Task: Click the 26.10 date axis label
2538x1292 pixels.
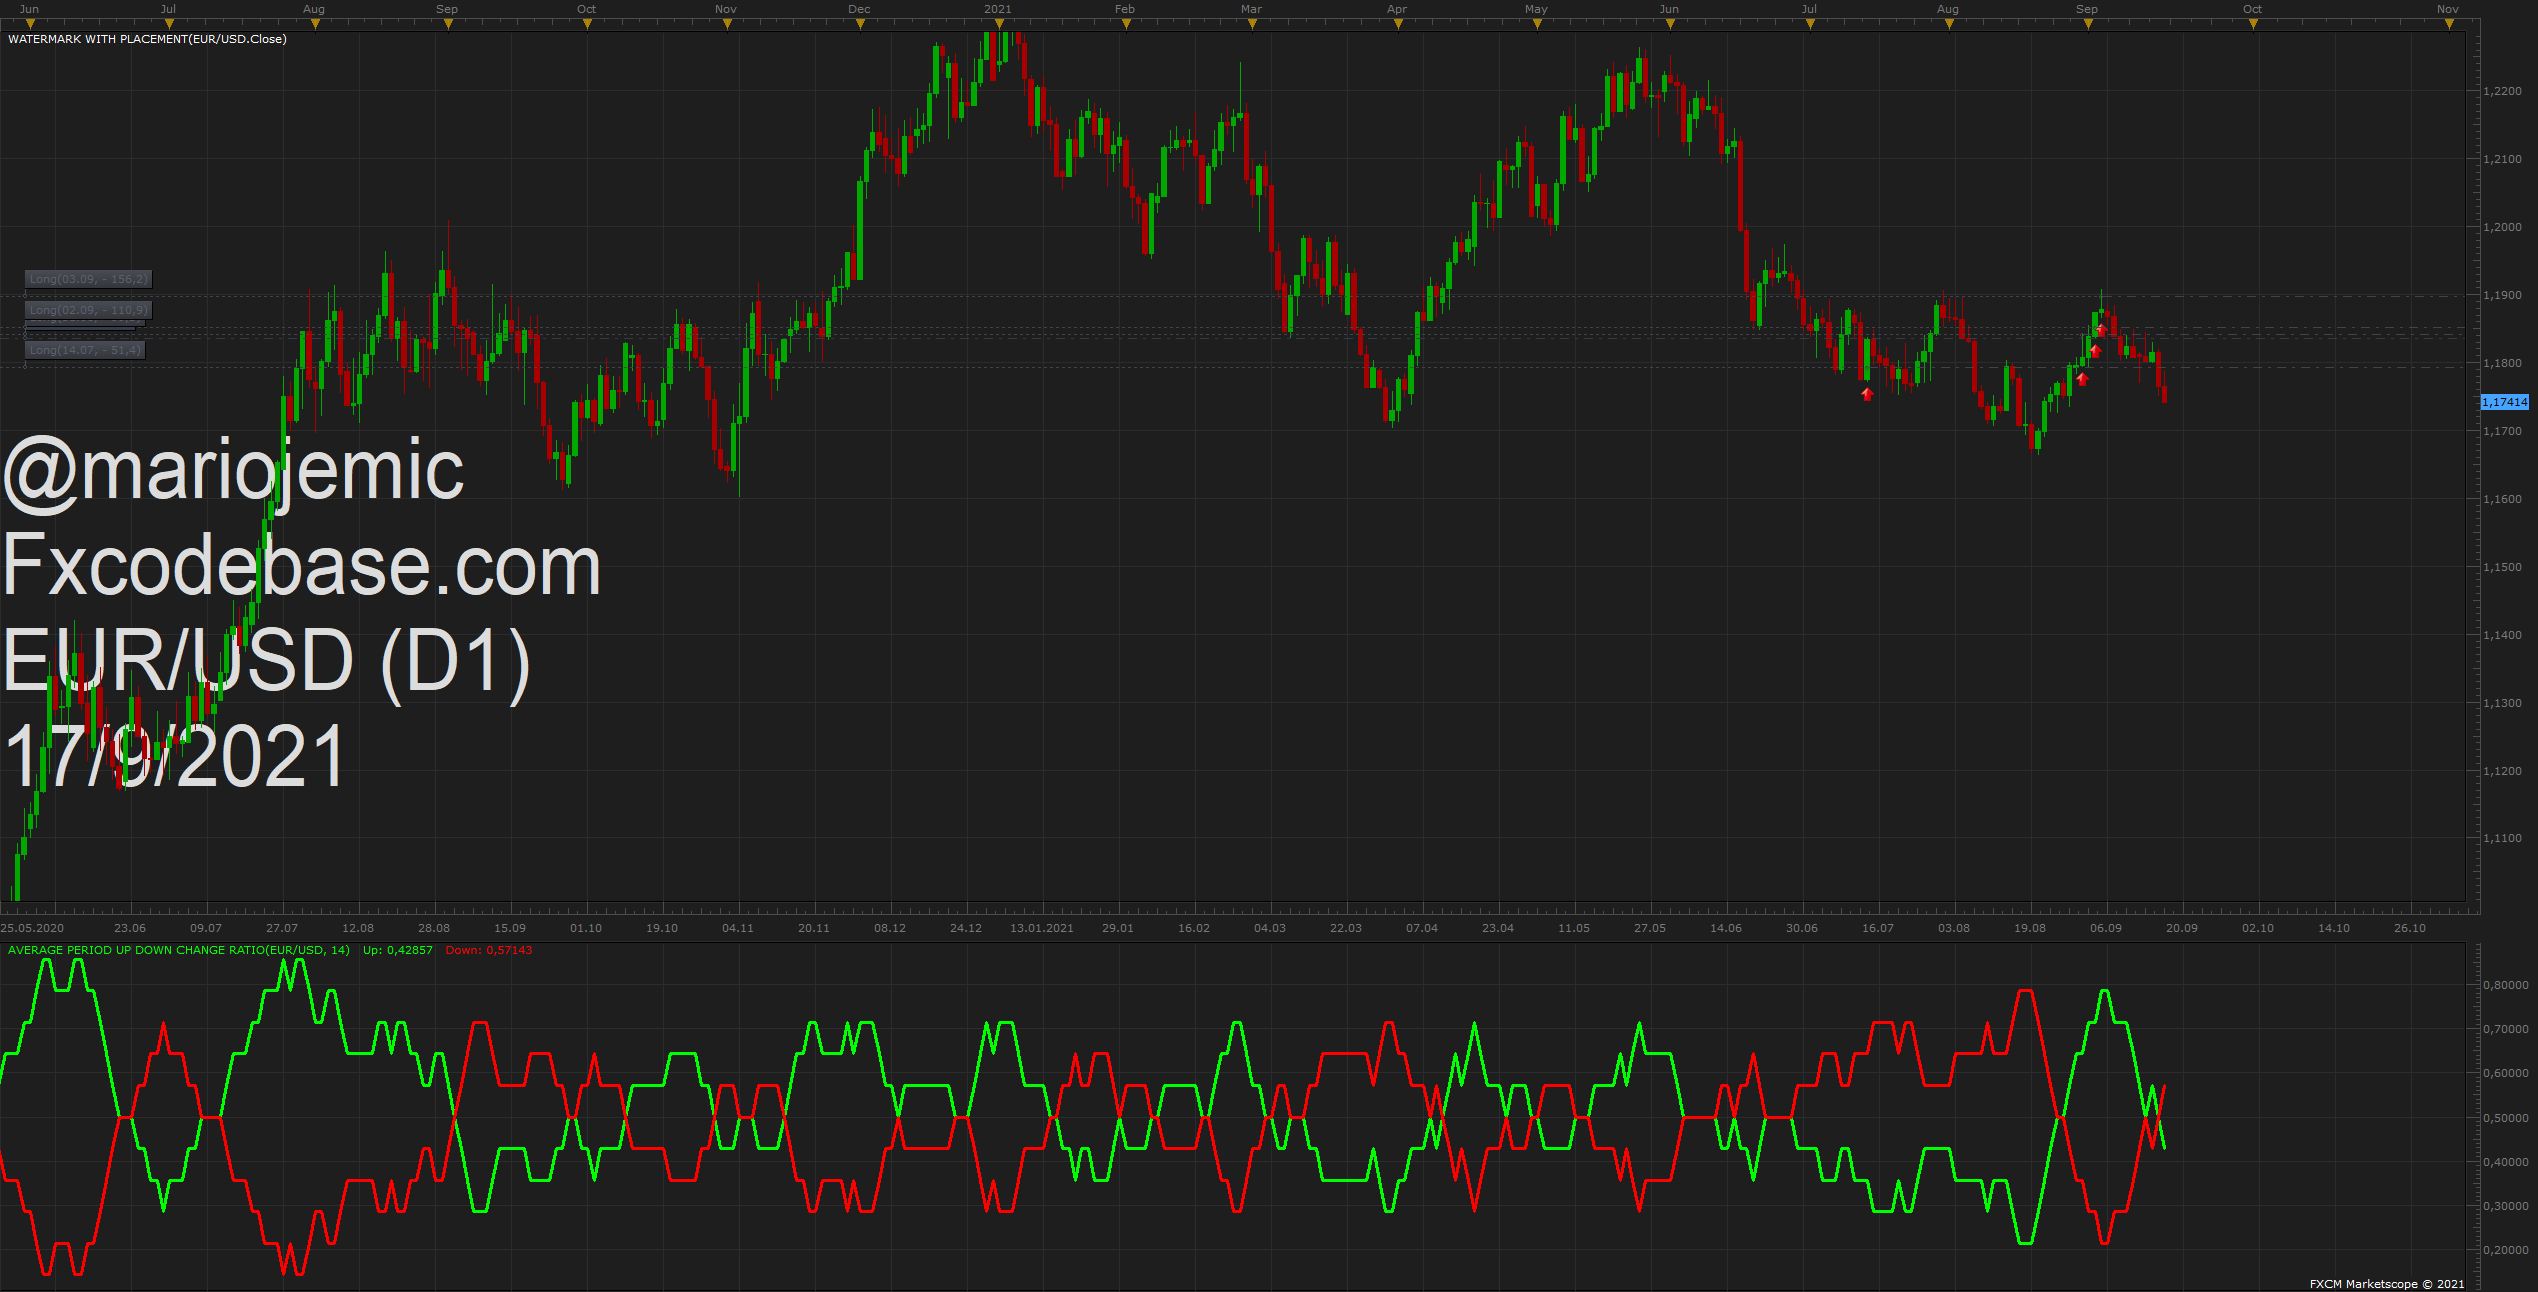Action: pyautogui.click(x=2410, y=928)
